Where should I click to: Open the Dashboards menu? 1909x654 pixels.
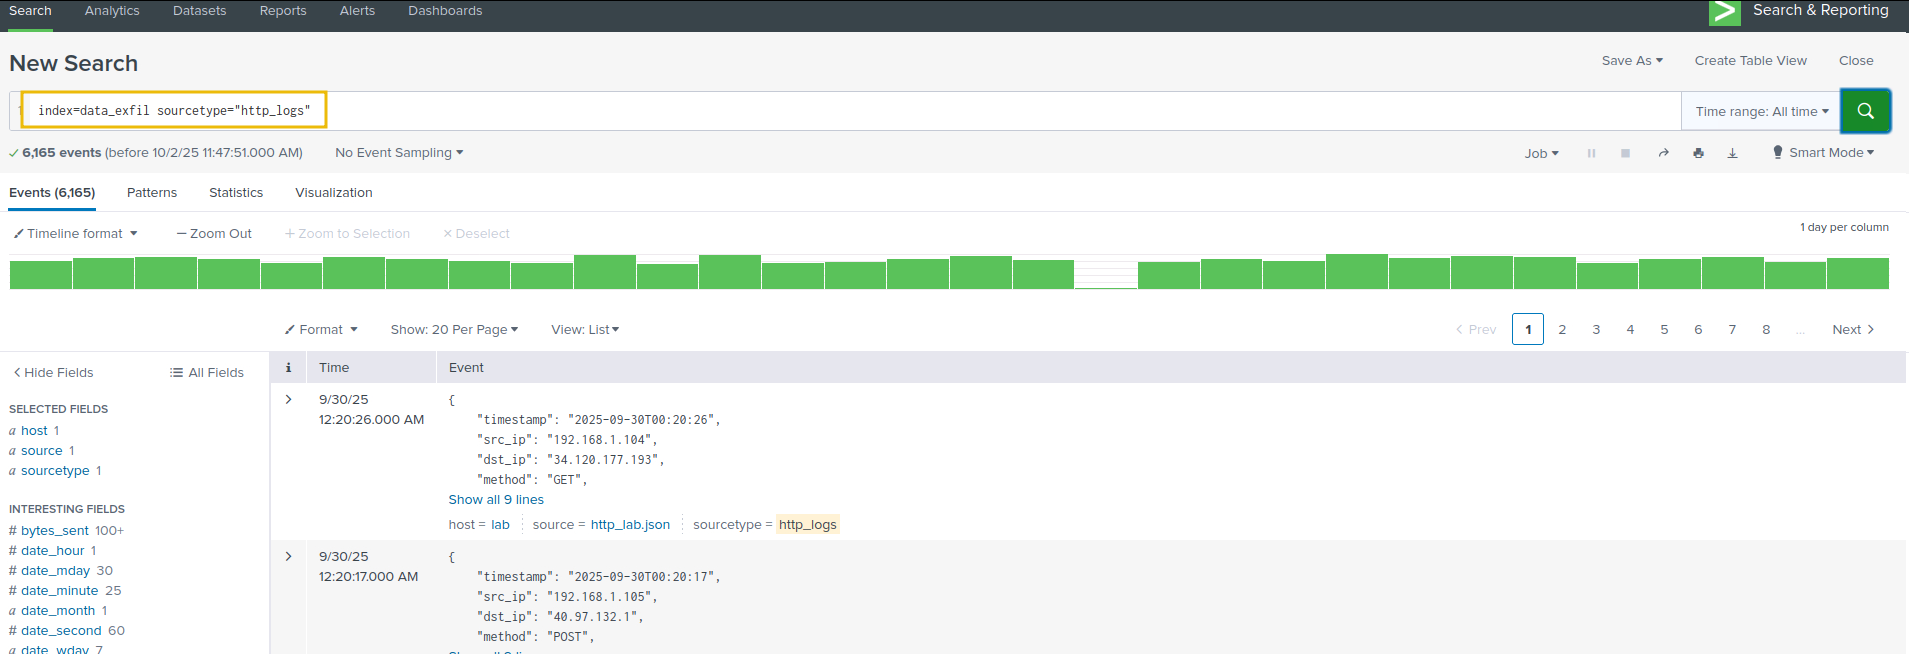(x=445, y=11)
